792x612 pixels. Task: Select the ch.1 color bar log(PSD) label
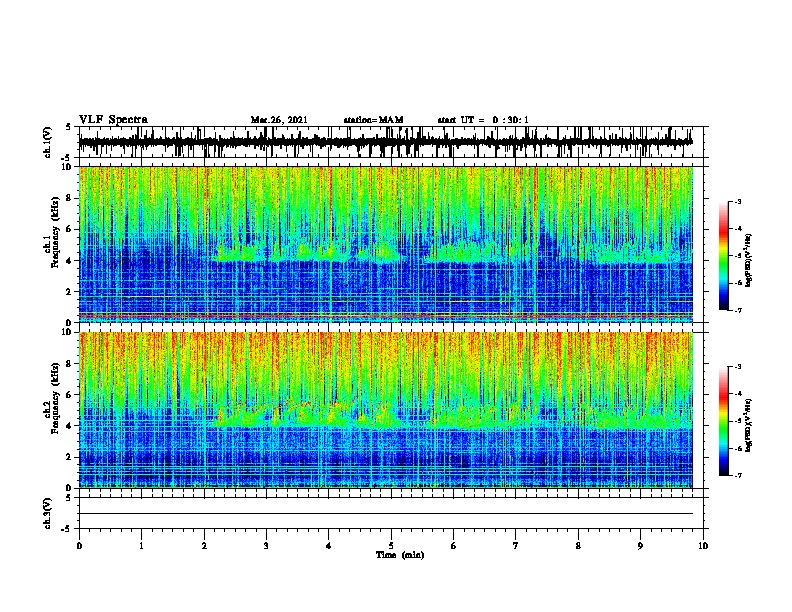[x=749, y=261]
